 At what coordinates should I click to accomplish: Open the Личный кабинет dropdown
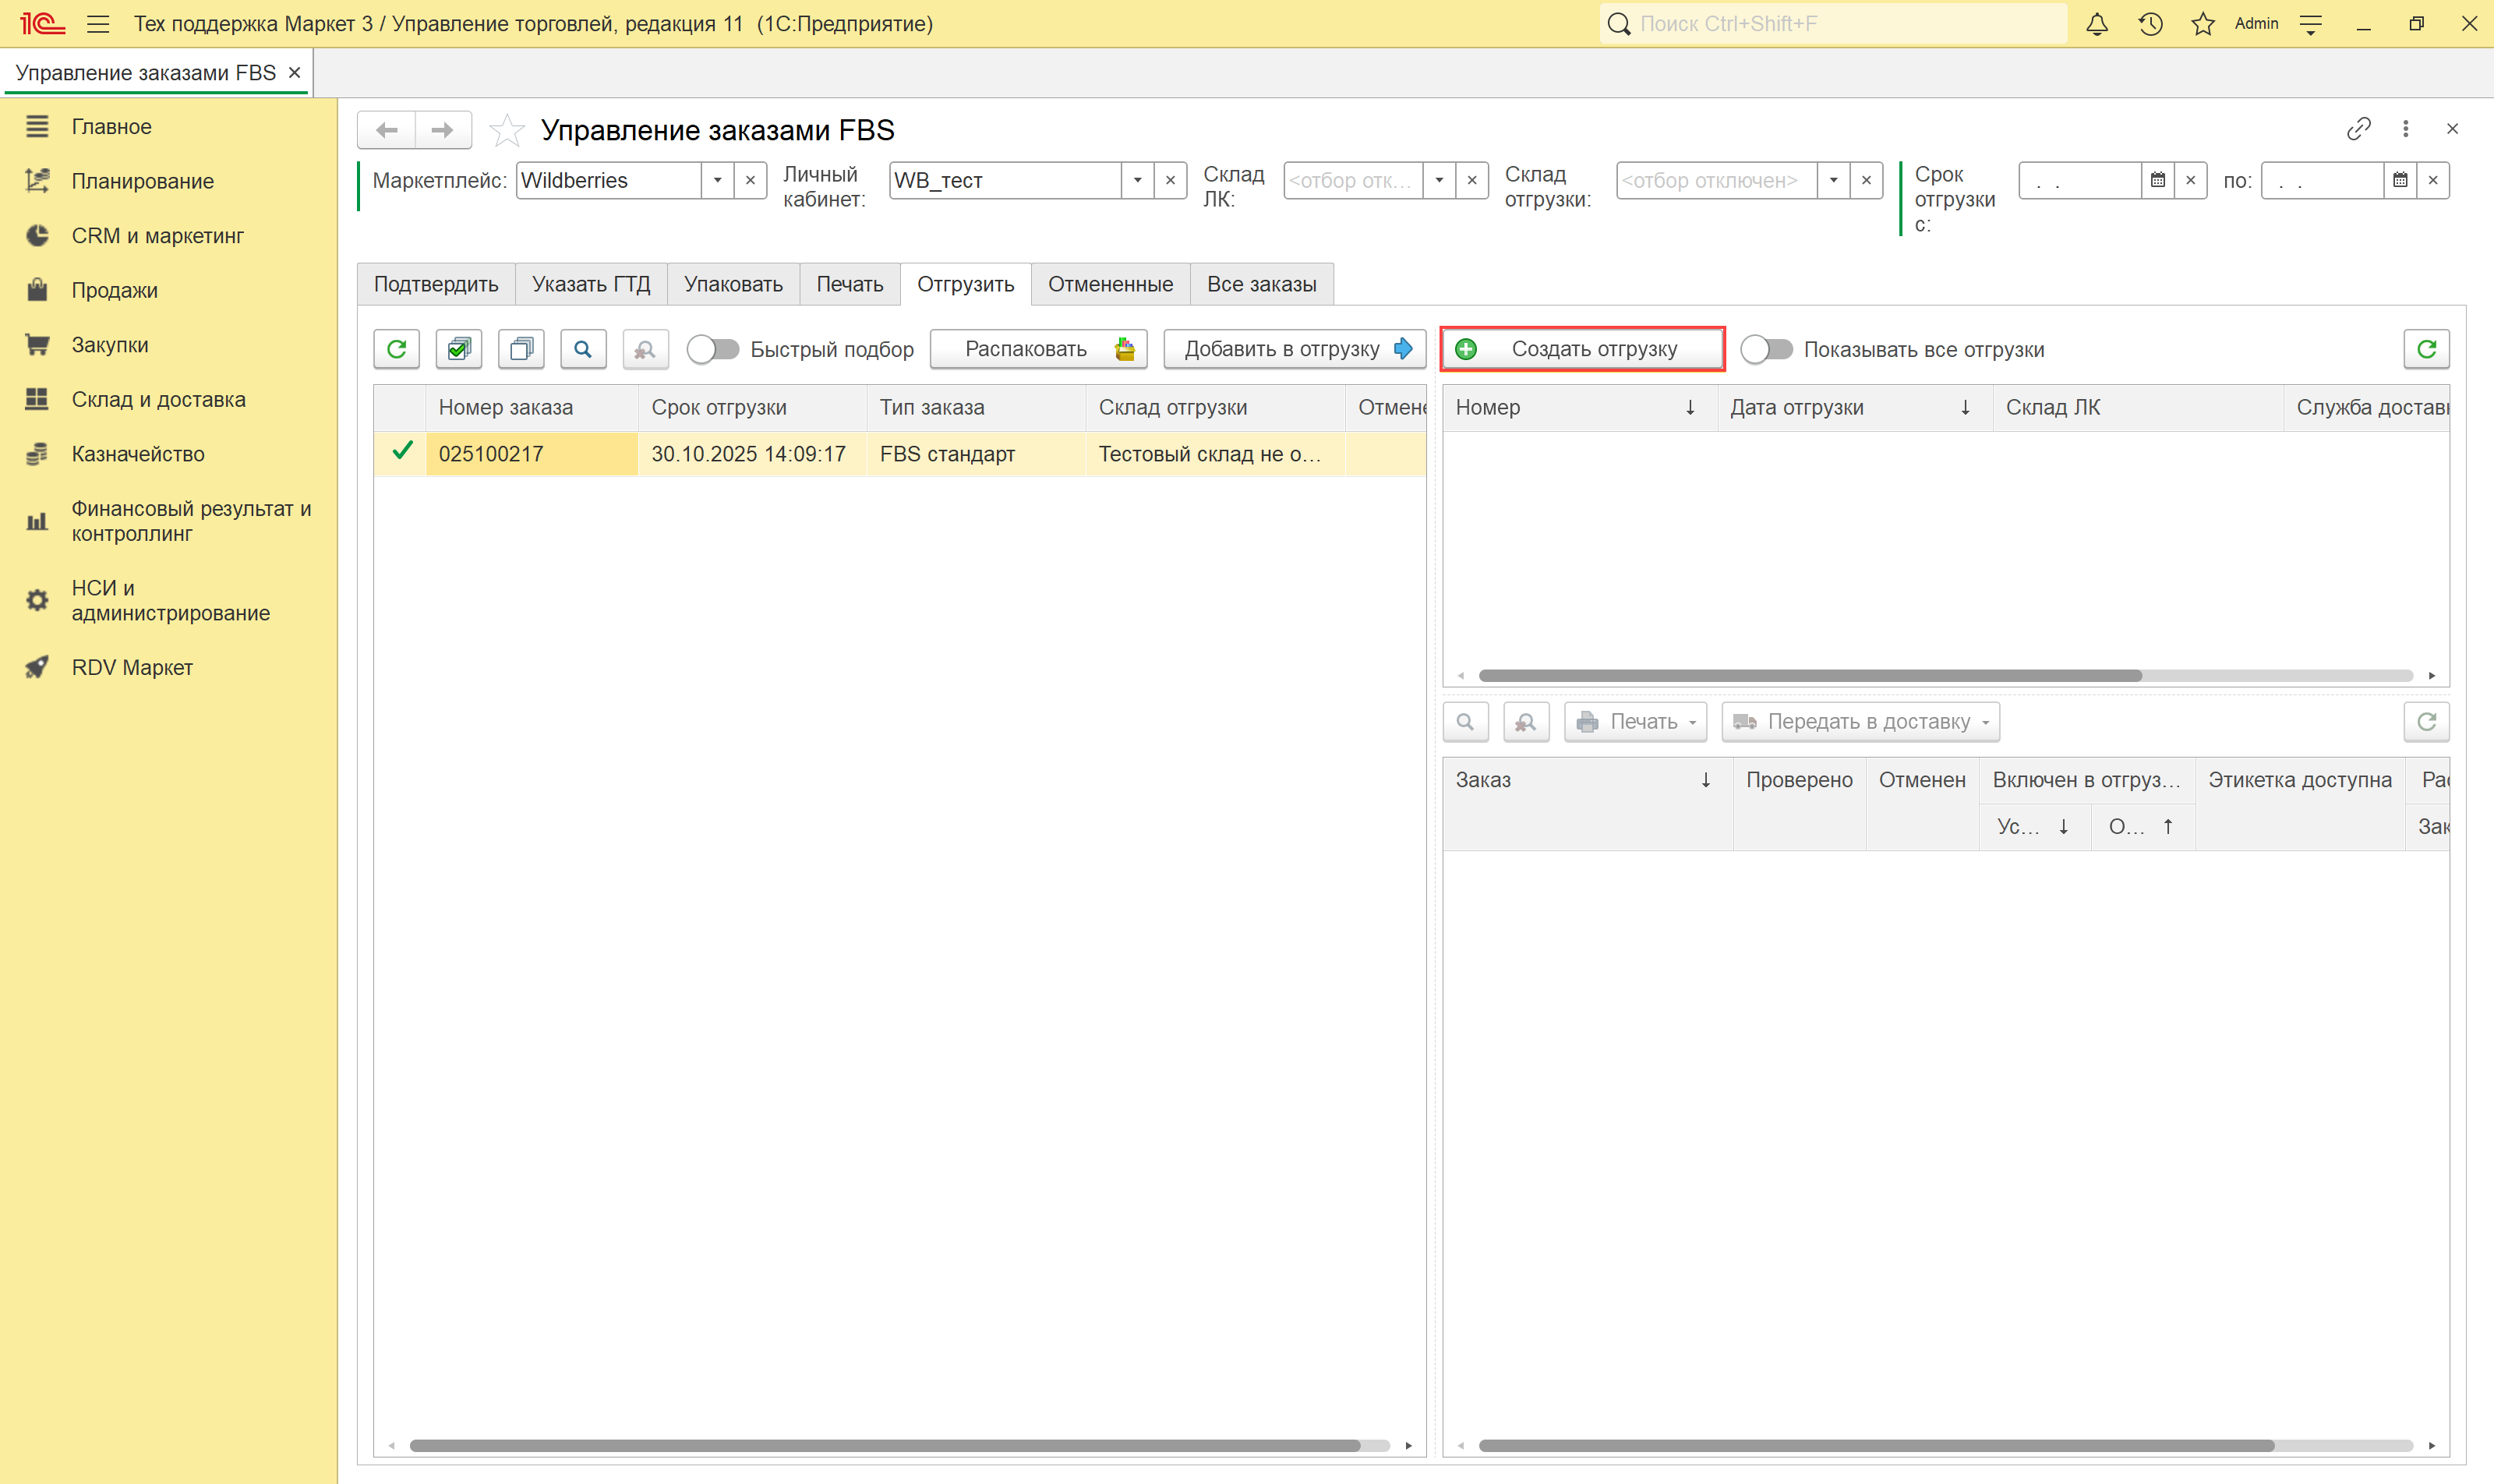1137,181
